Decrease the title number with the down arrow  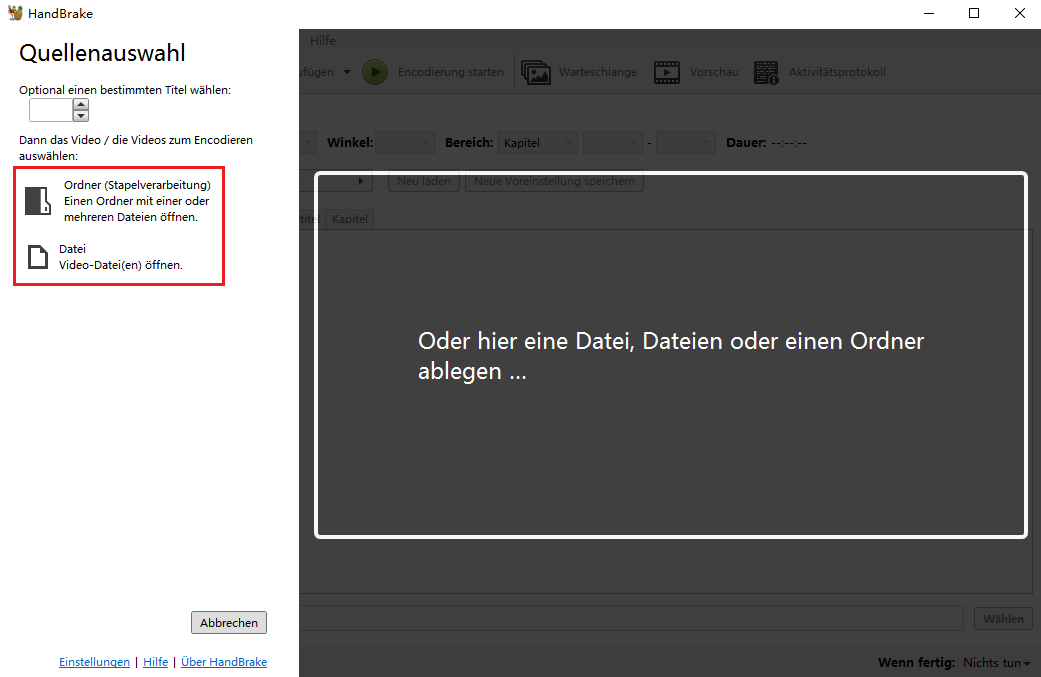pos(81,116)
